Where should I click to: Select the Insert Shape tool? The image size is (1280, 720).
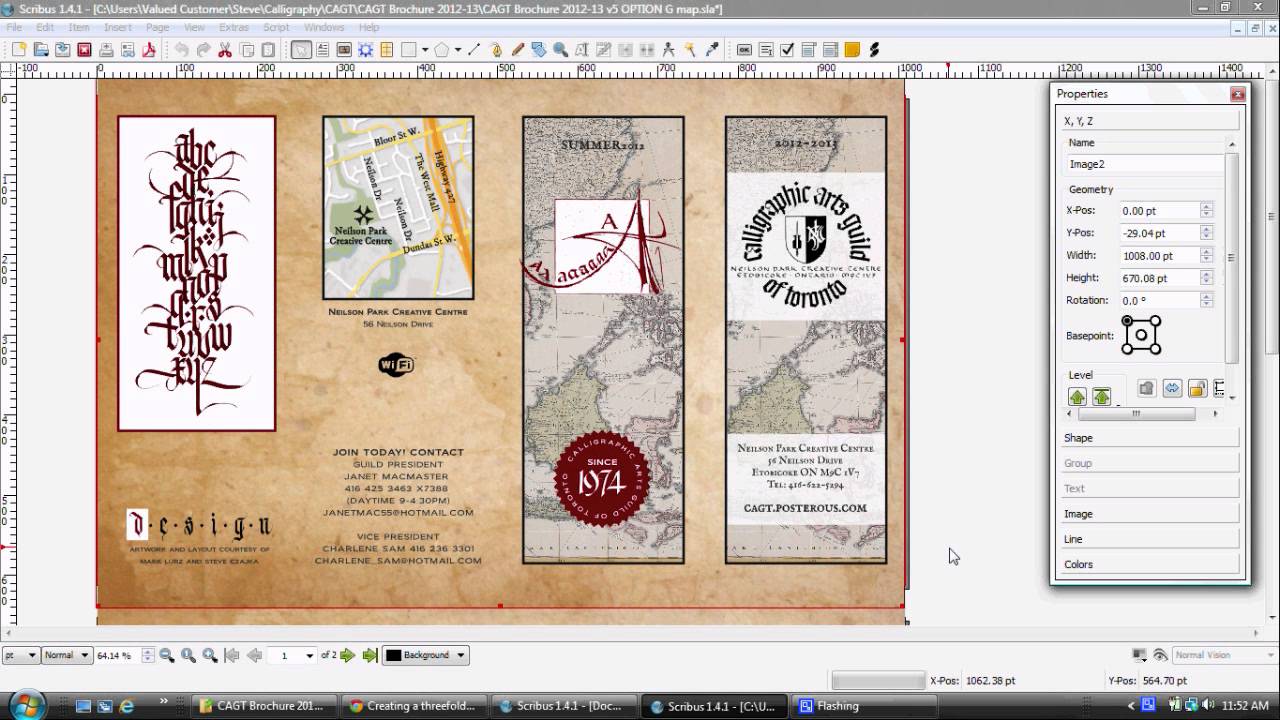[409, 50]
